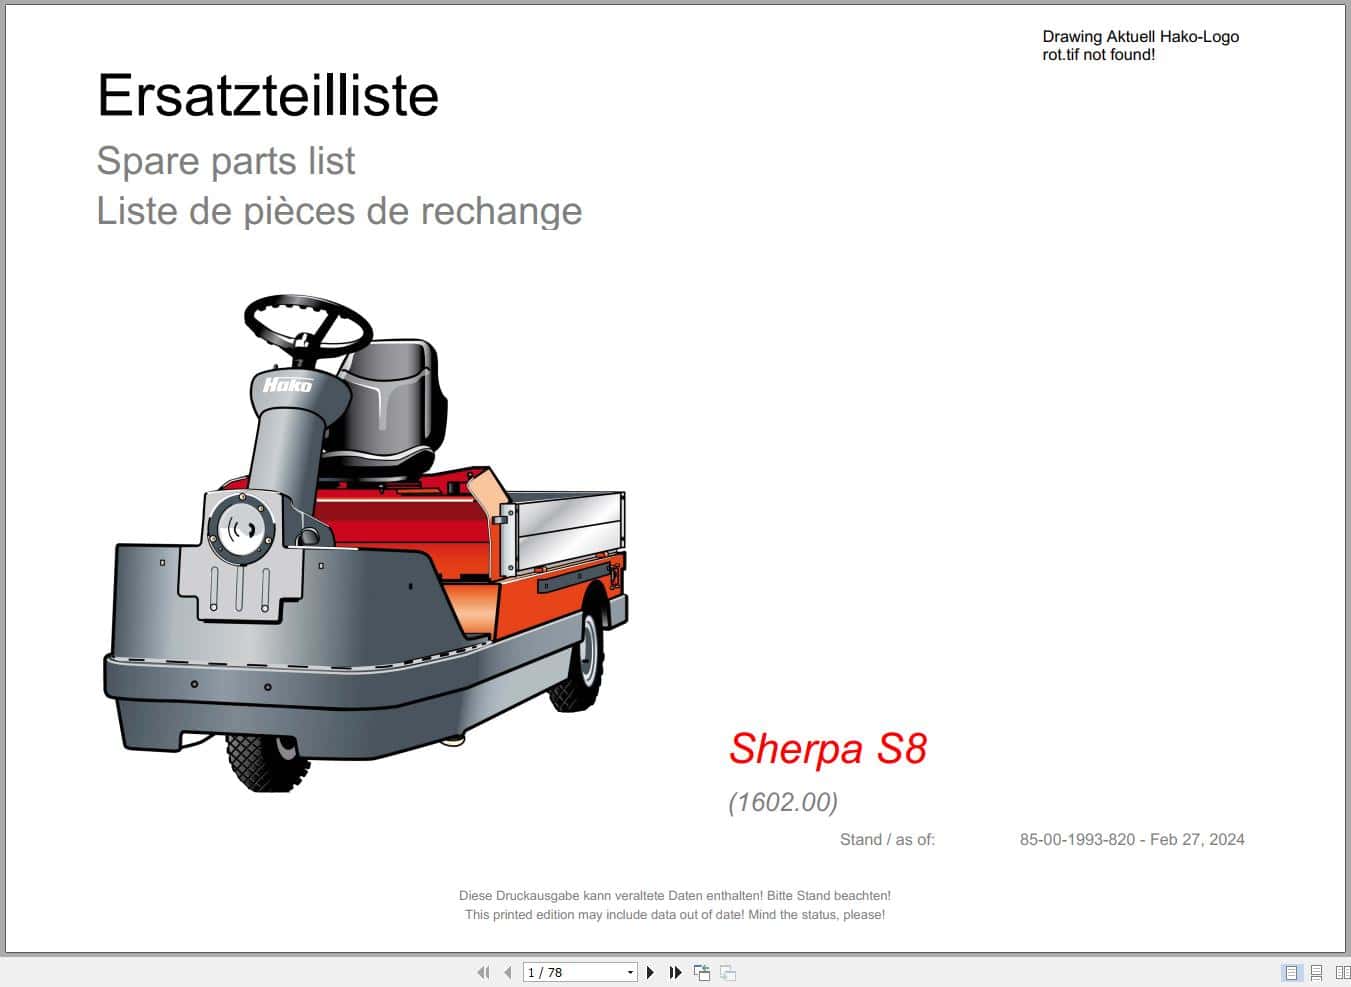Click the '(1602.00)' model number
Image resolution: width=1351 pixels, height=987 pixels.
point(783,802)
